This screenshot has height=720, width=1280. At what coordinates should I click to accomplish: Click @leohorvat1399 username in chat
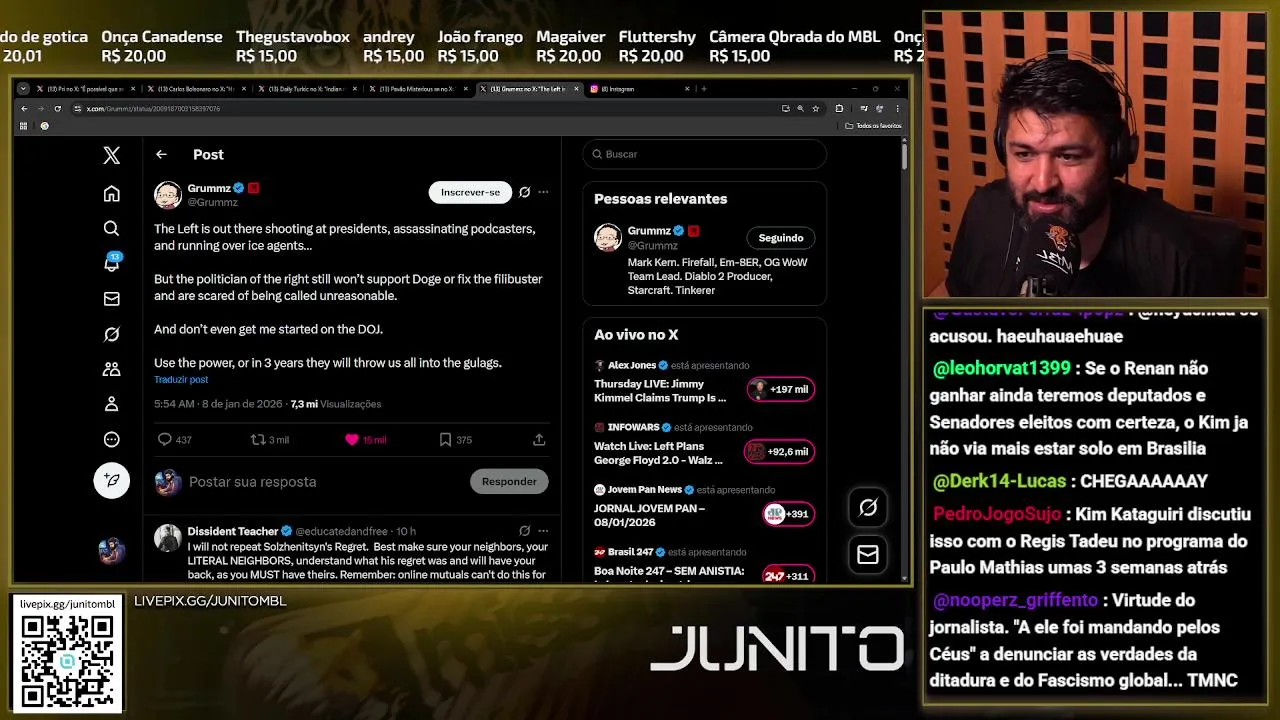click(x=1001, y=369)
